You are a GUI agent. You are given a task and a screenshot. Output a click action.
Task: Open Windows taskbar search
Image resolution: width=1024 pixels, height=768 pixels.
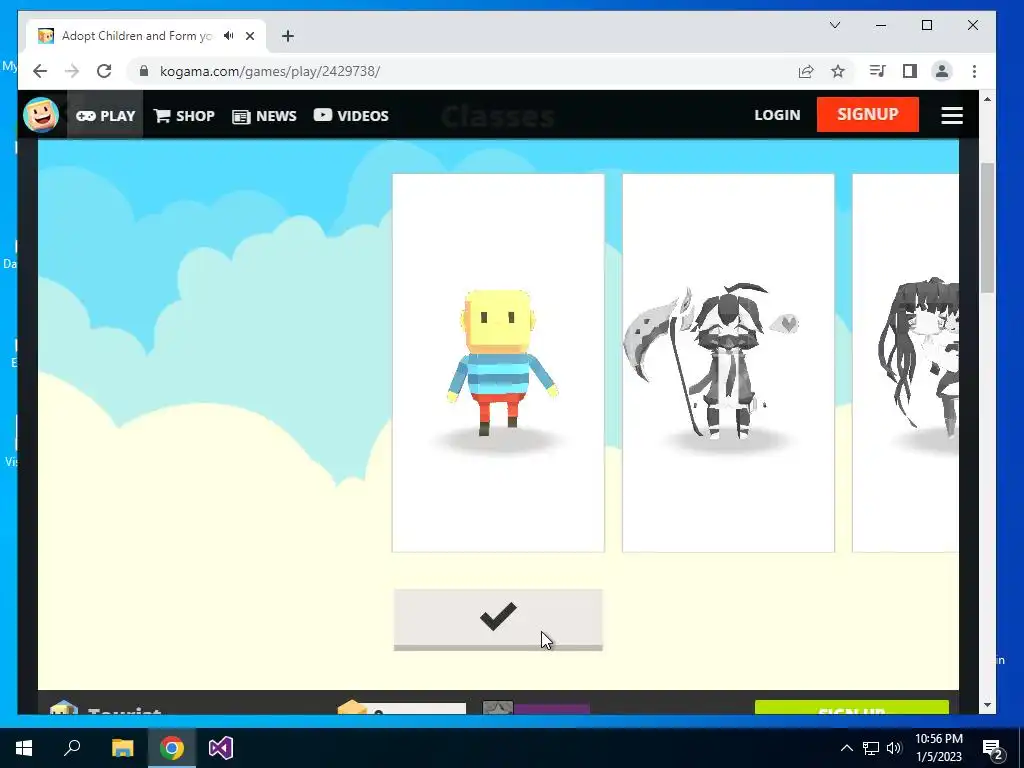pyautogui.click(x=72, y=748)
